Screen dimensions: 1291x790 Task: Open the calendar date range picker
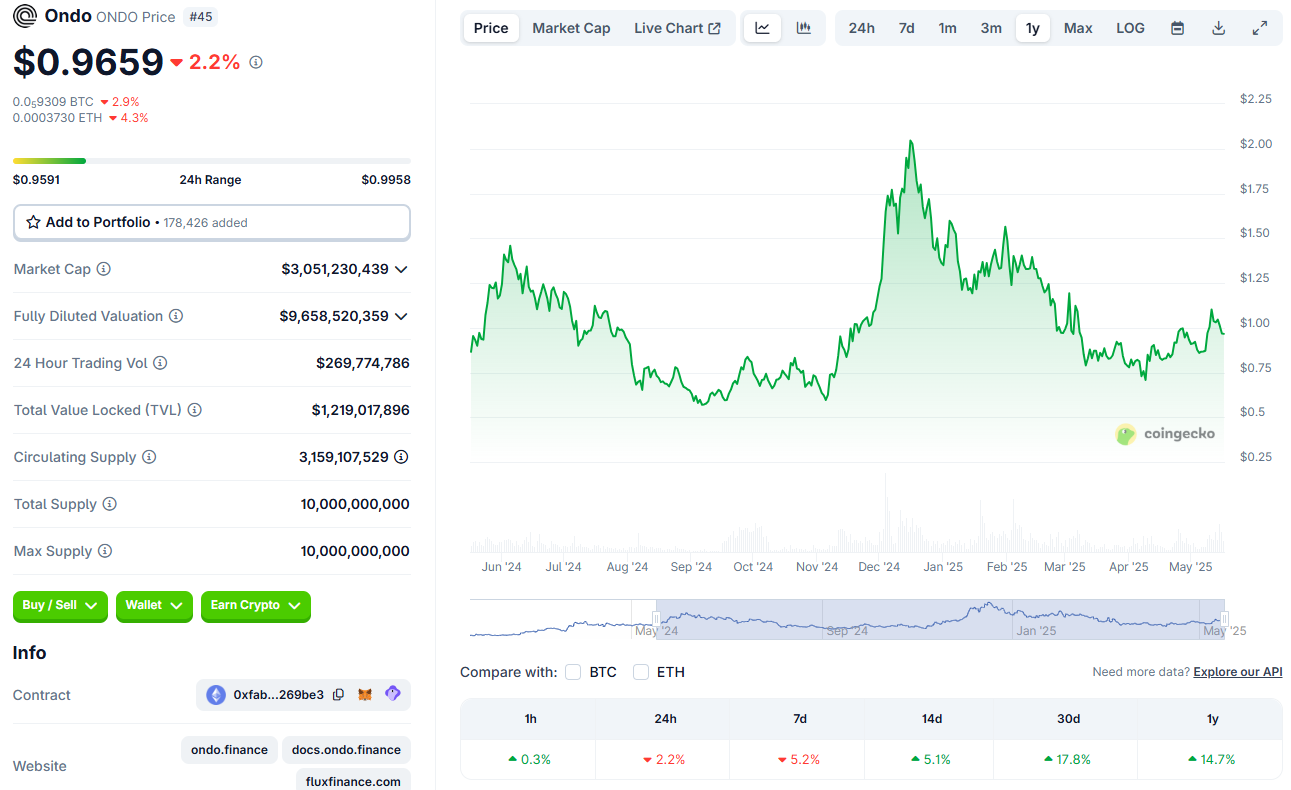1177,28
